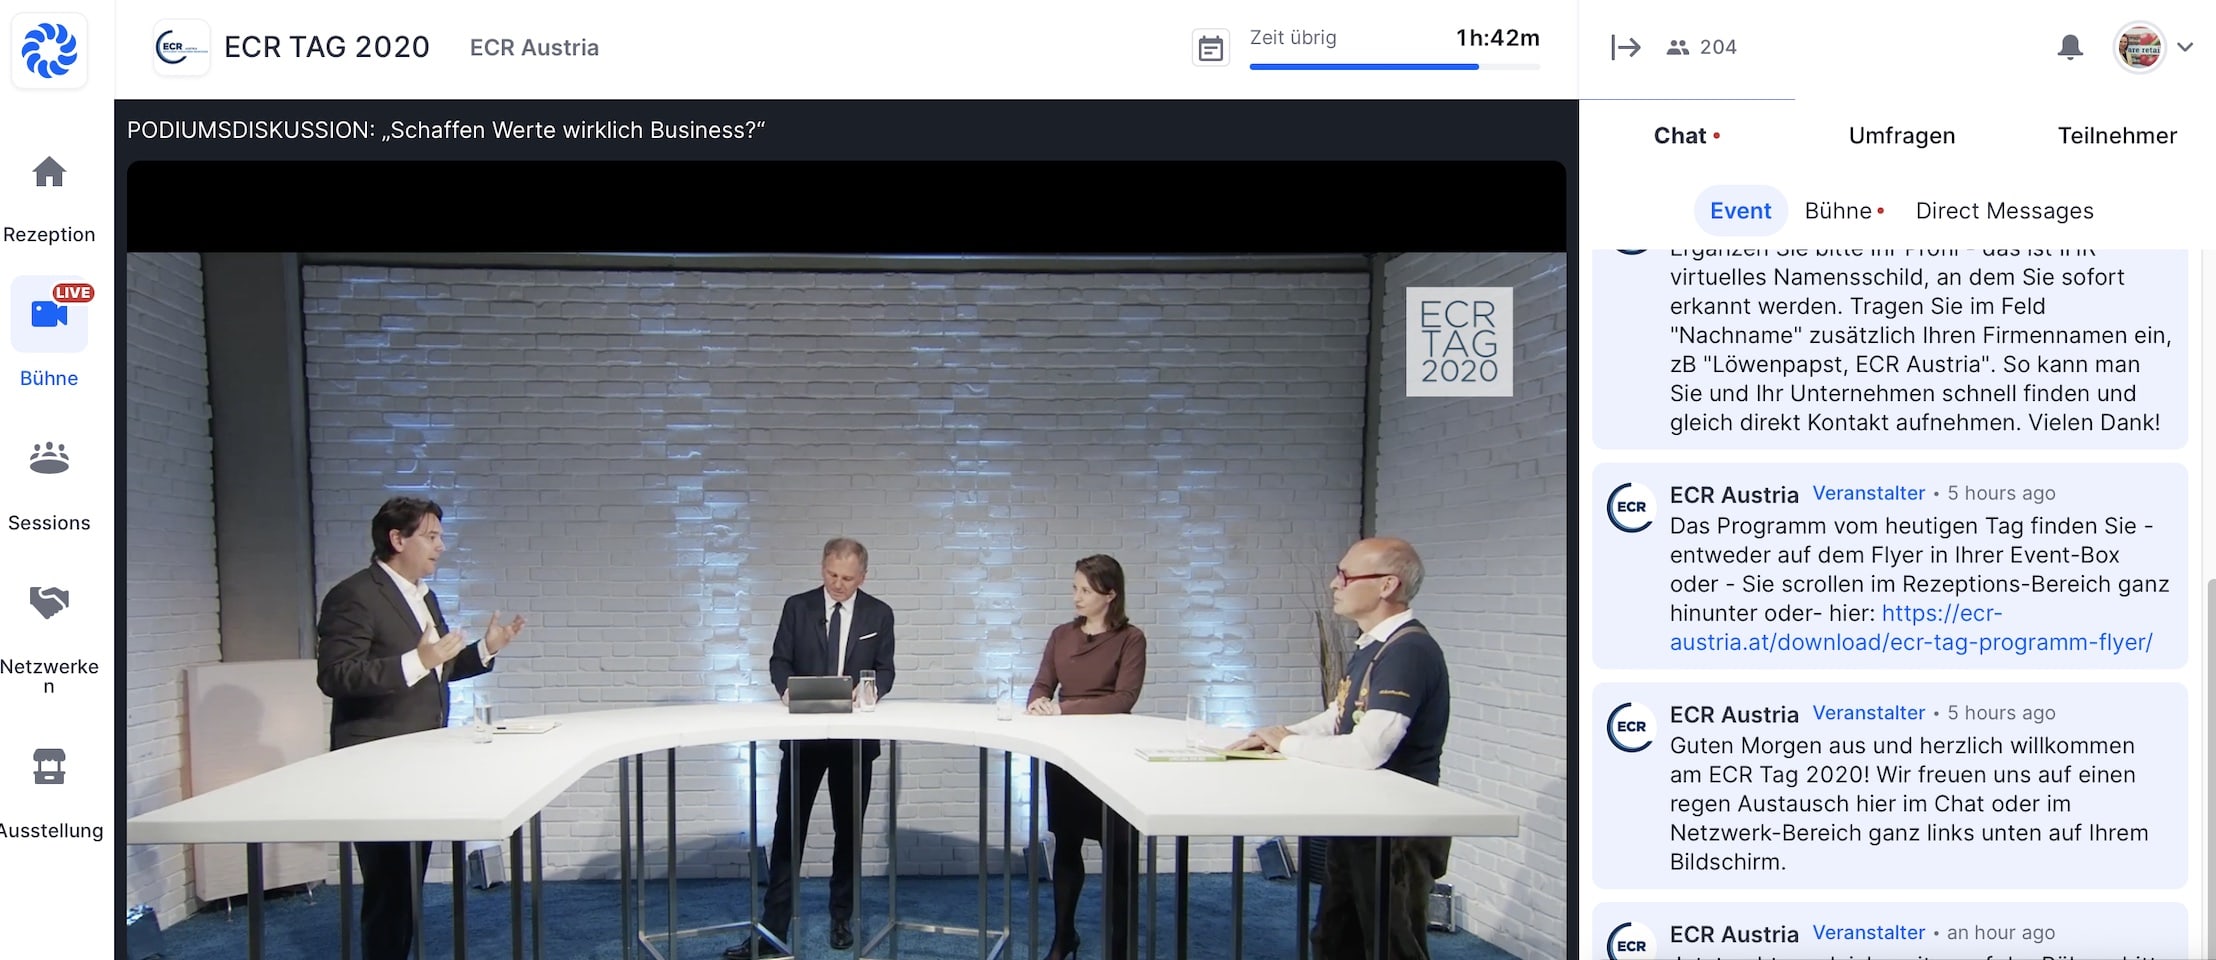Image resolution: width=2216 pixels, height=960 pixels.
Task: Collapse the sidebar with the arrow icon
Action: [x=1626, y=47]
